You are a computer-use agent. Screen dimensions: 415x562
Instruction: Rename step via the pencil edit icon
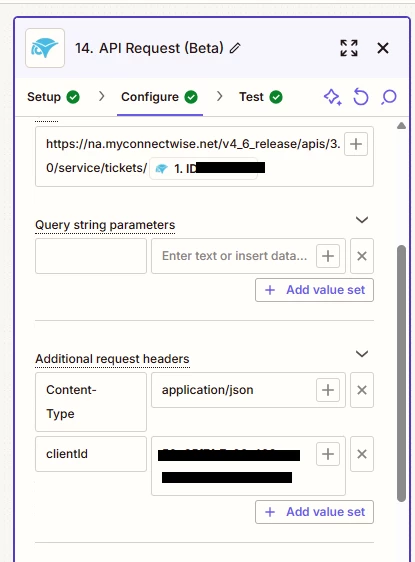coord(235,48)
